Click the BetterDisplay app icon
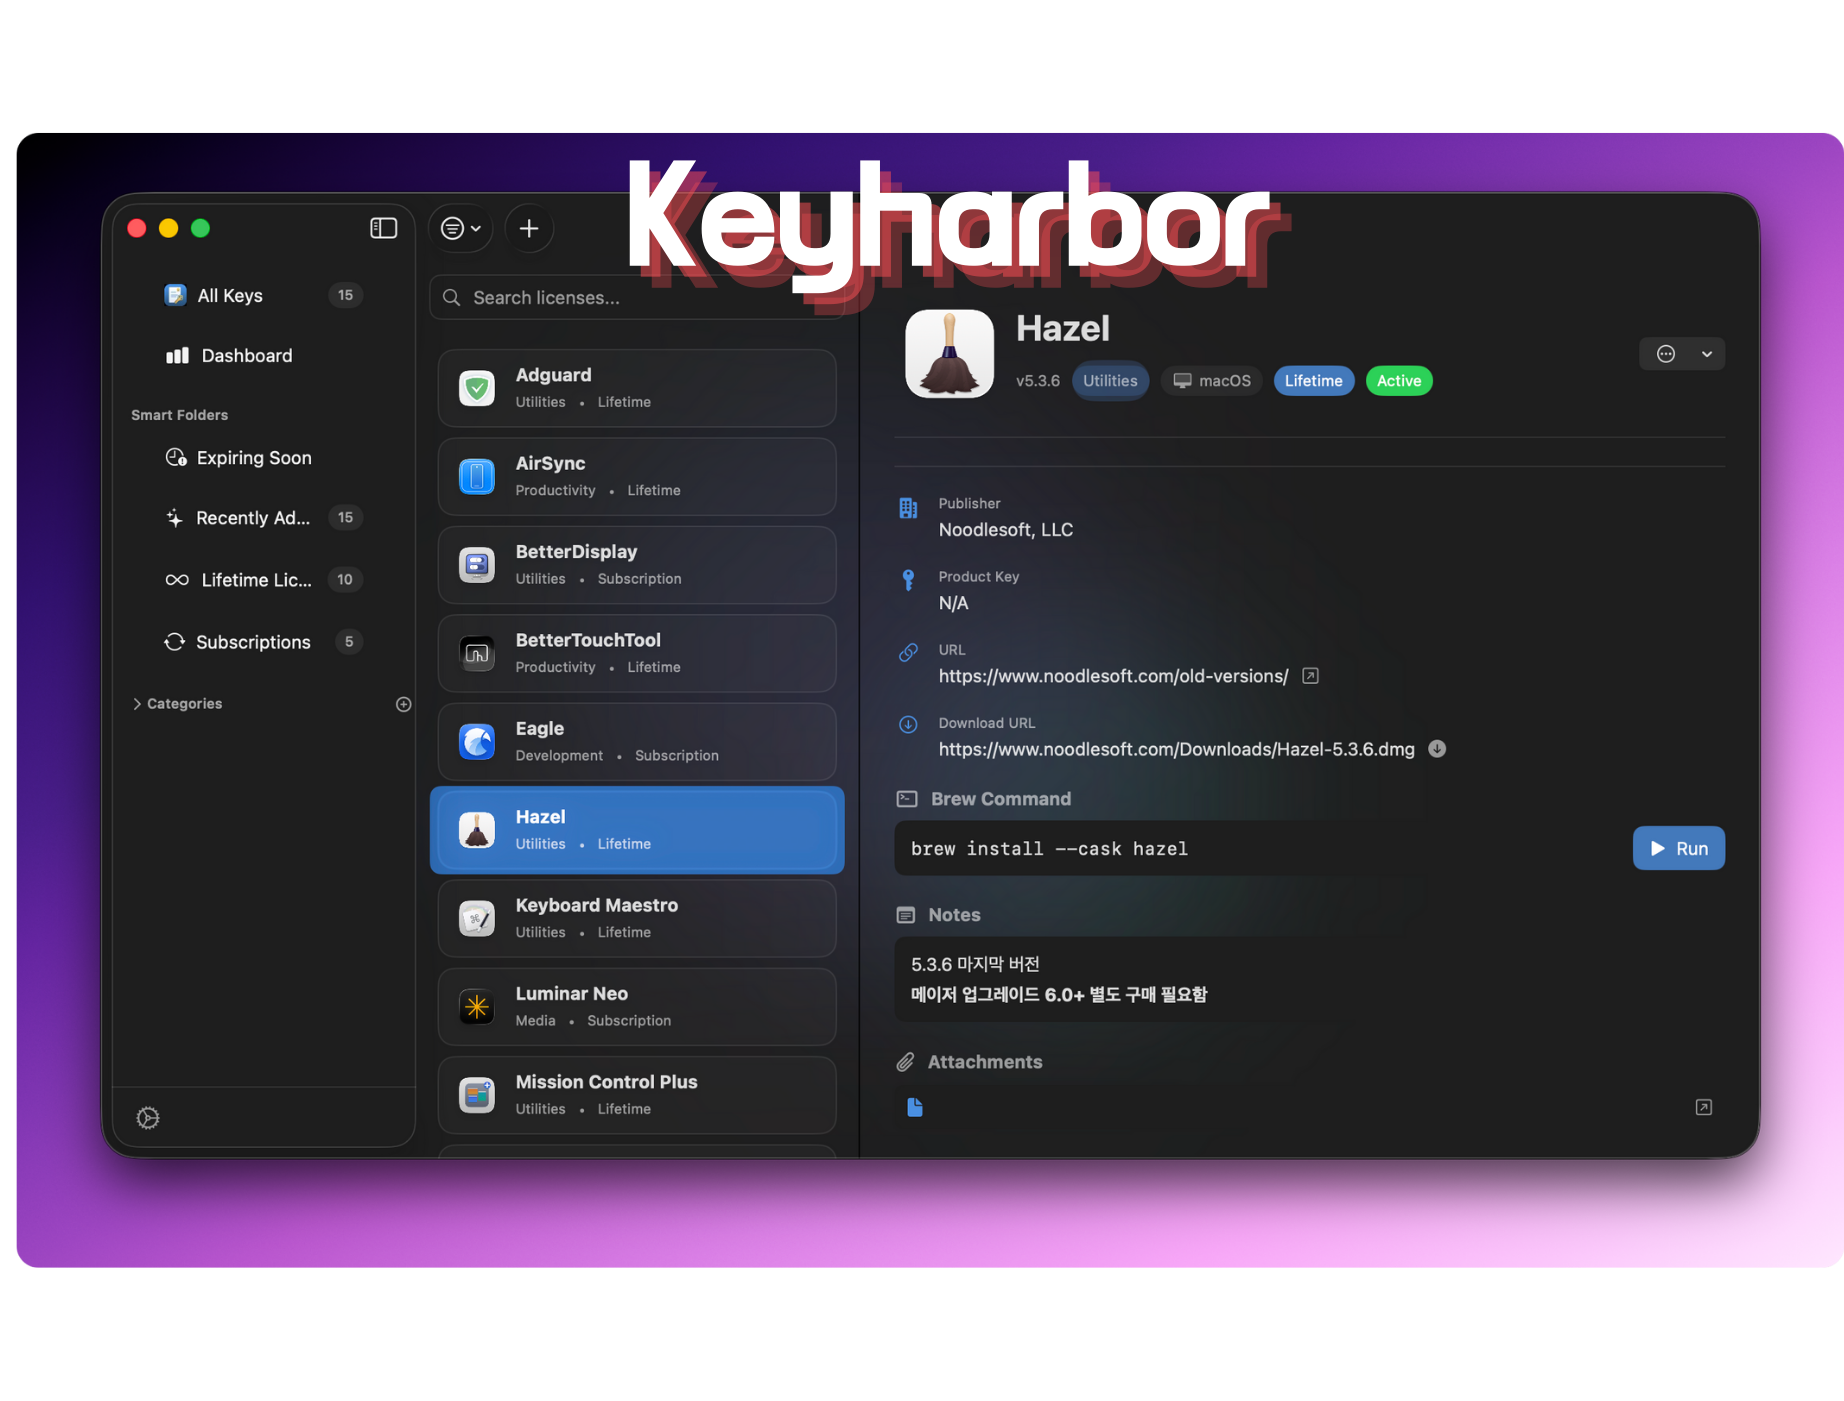 (477, 565)
